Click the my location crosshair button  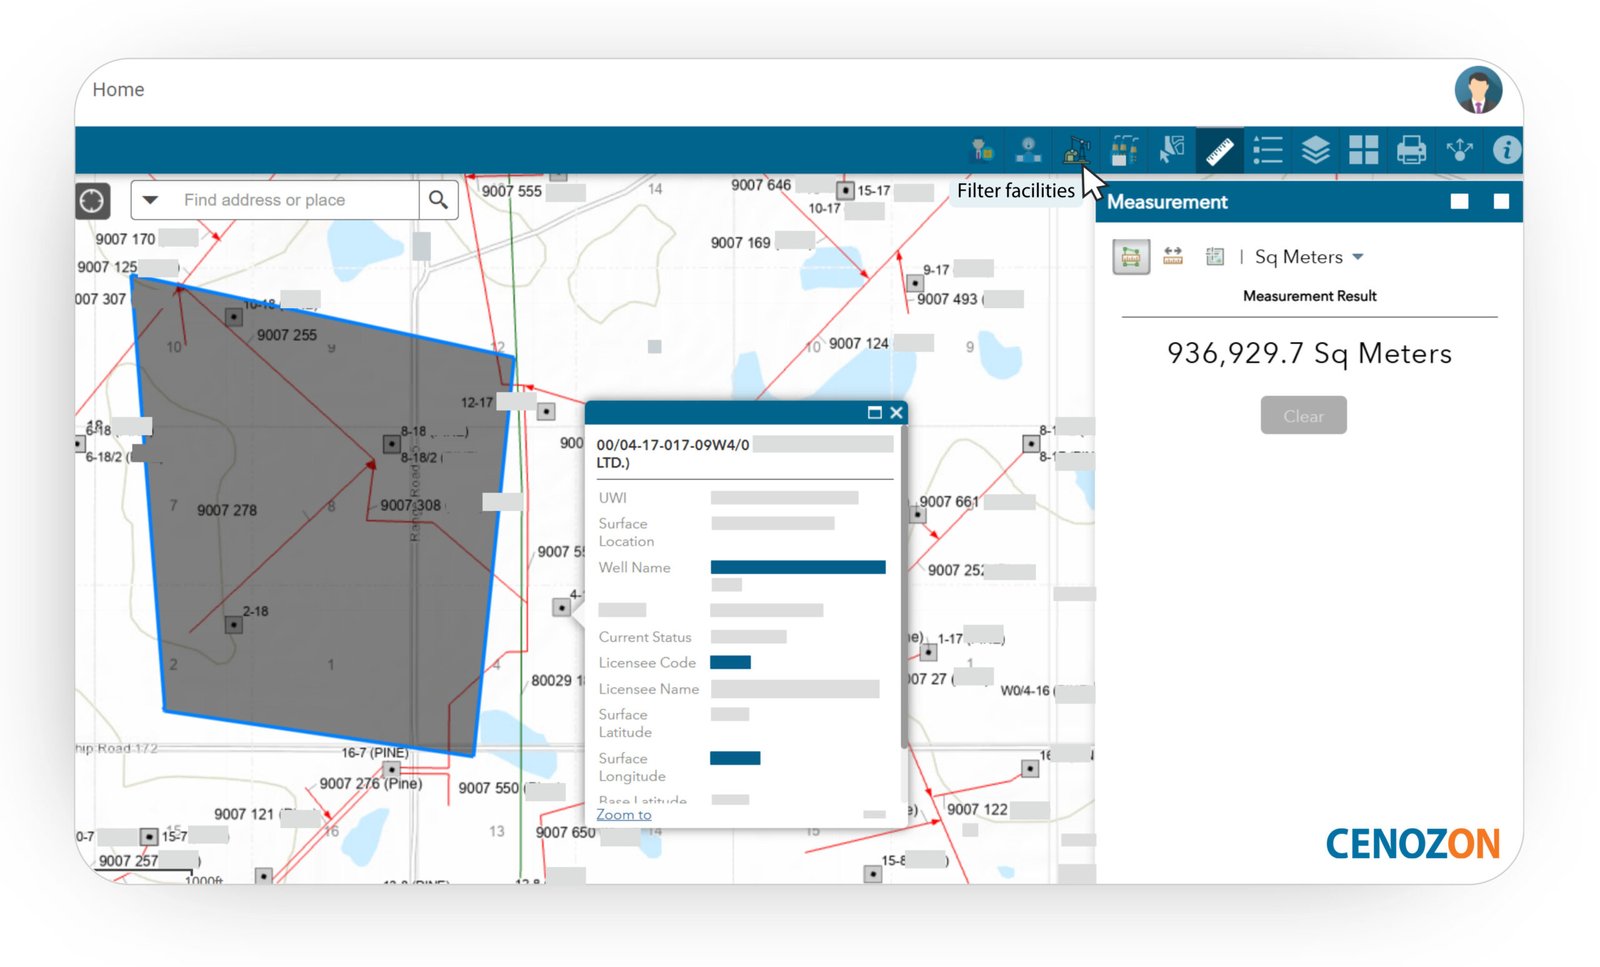pos(92,201)
